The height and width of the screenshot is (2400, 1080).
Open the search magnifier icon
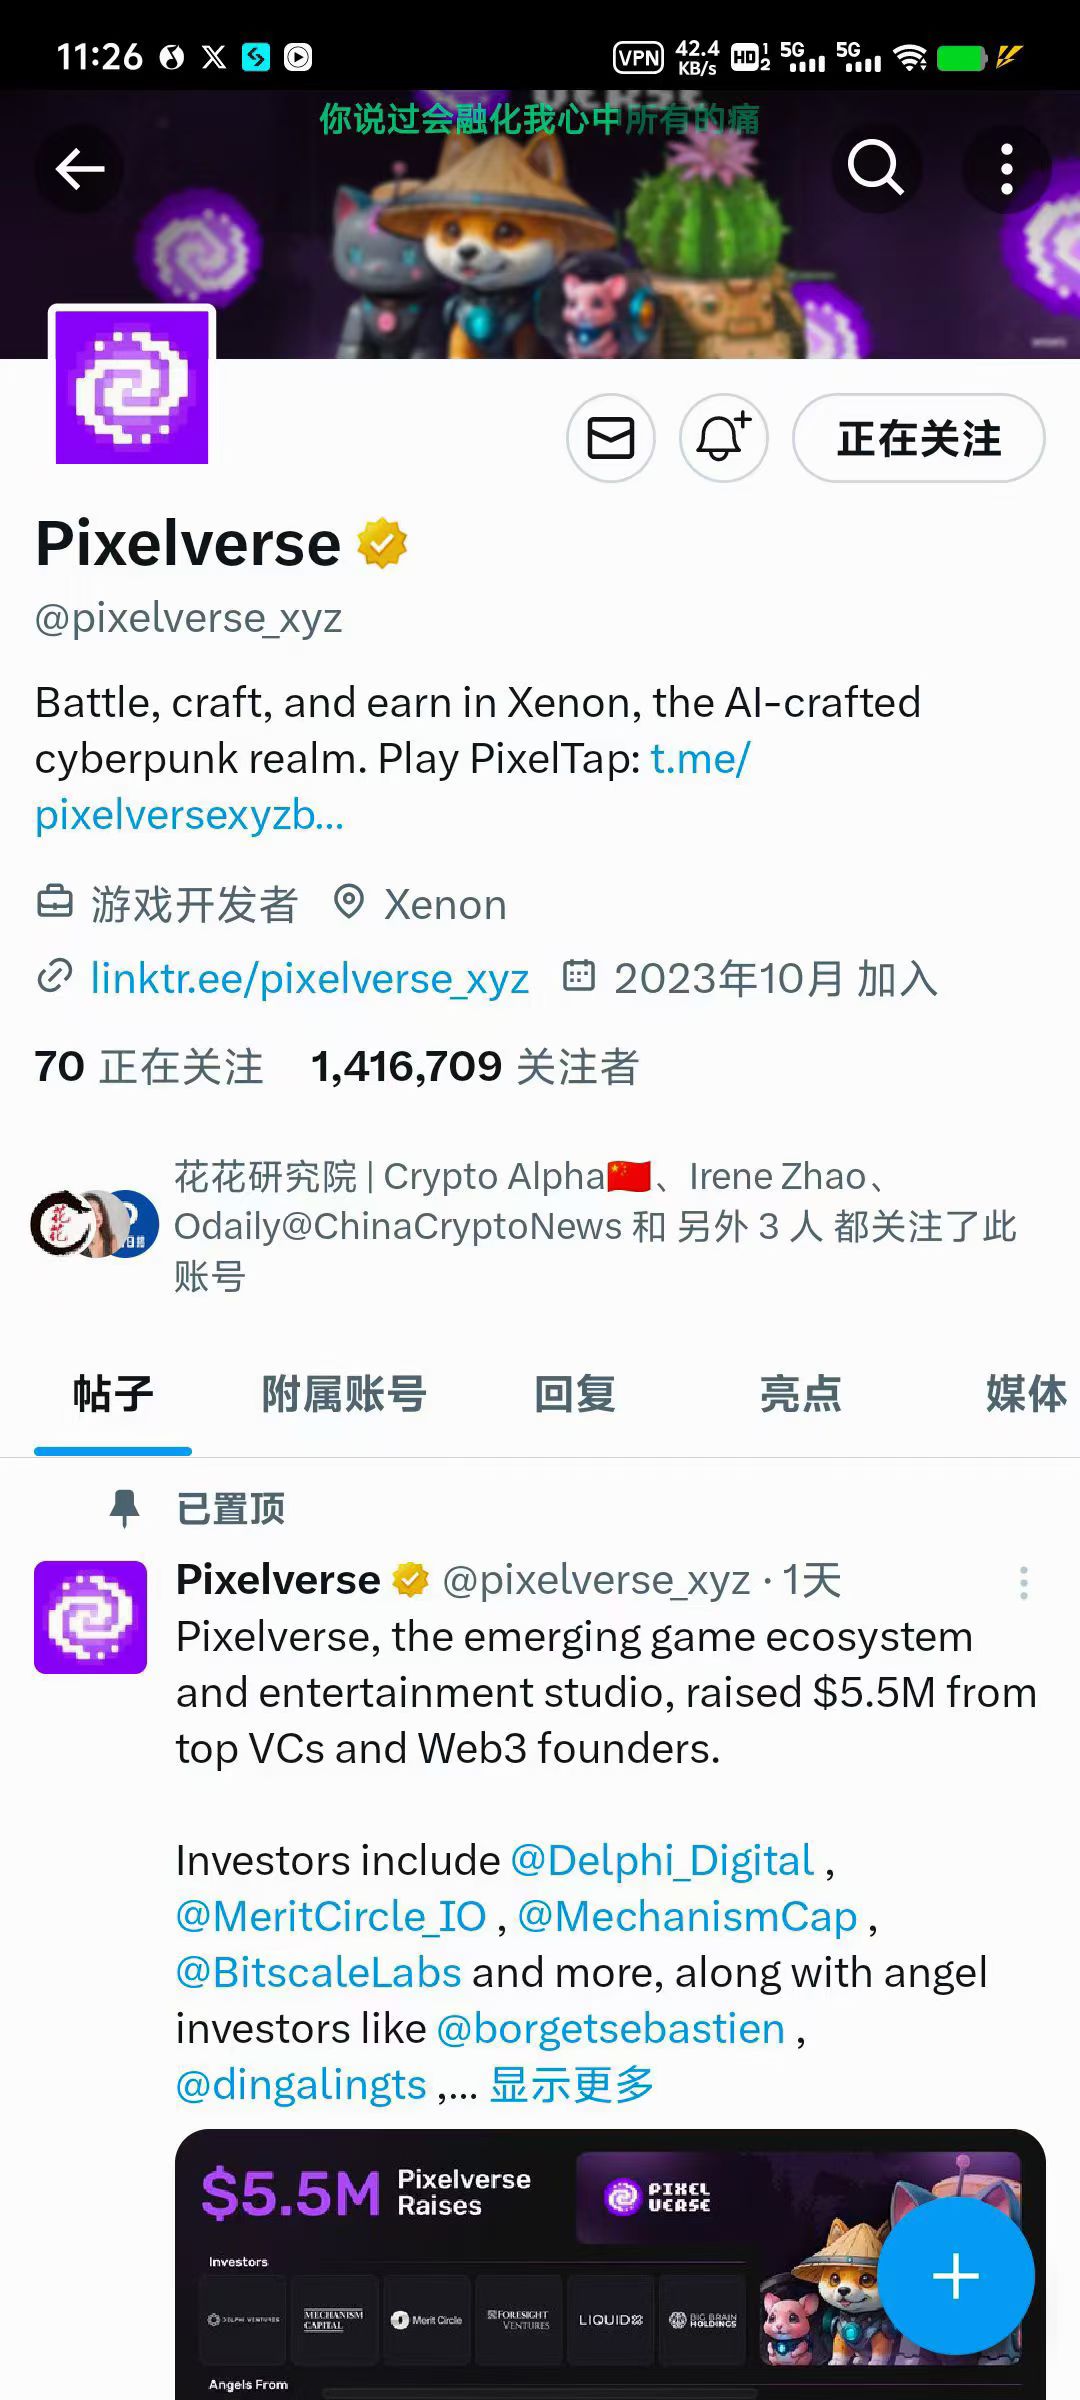click(x=876, y=168)
